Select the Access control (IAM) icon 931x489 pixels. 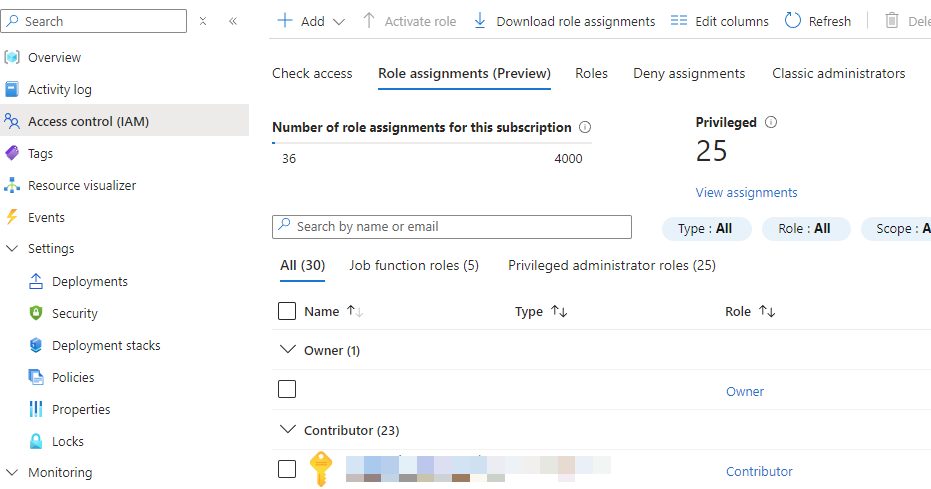[x=12, y=122]
